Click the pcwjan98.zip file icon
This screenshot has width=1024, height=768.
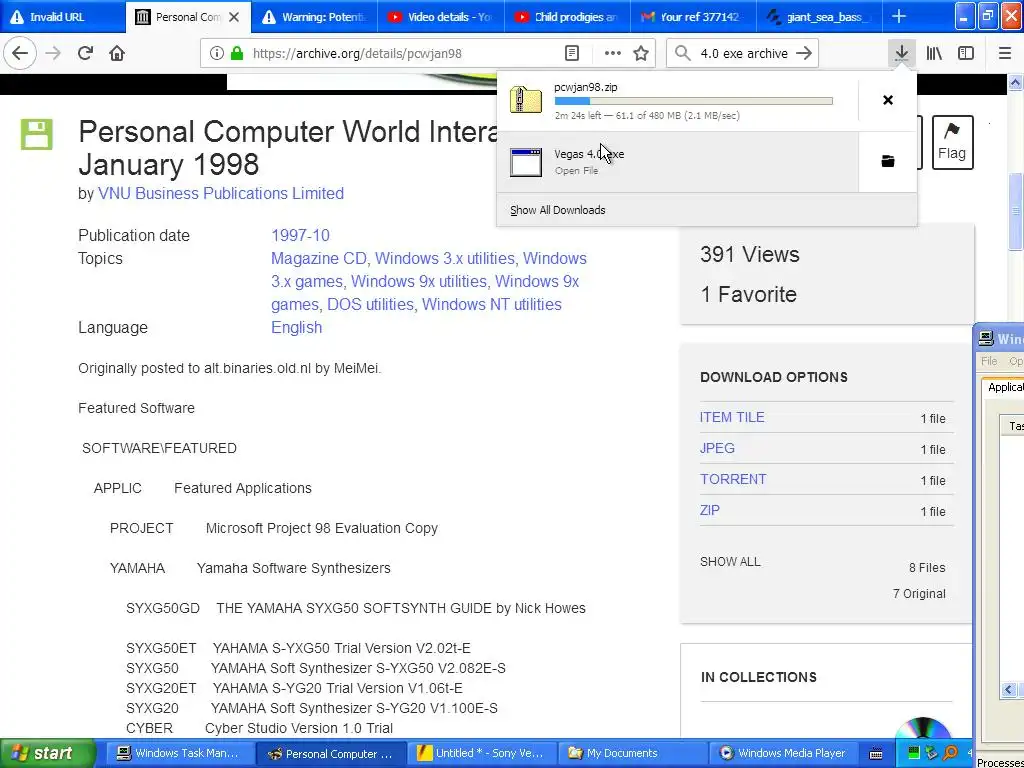click(x=526, y=101)
